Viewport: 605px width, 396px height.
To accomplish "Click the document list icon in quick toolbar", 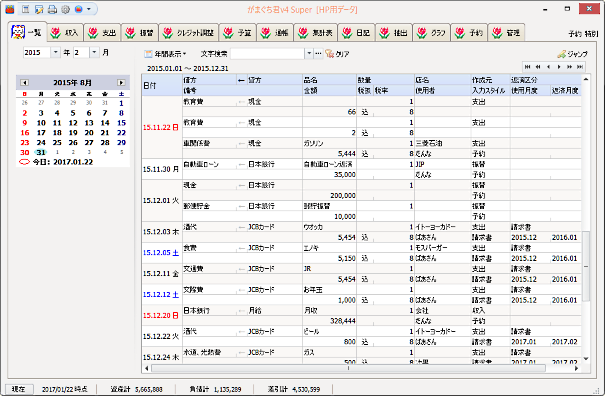I will (x=25, y=9).
